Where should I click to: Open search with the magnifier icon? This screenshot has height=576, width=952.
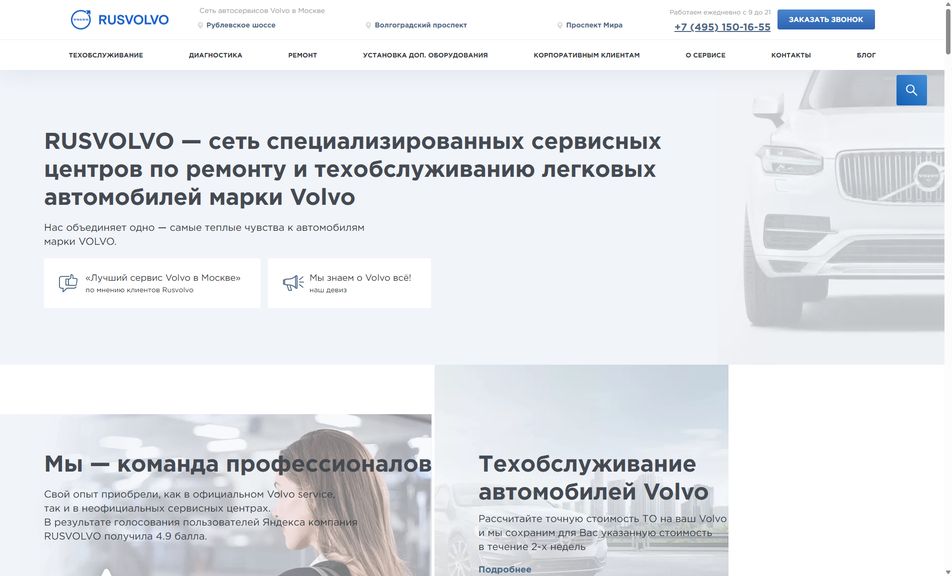(x=911, y=90)
